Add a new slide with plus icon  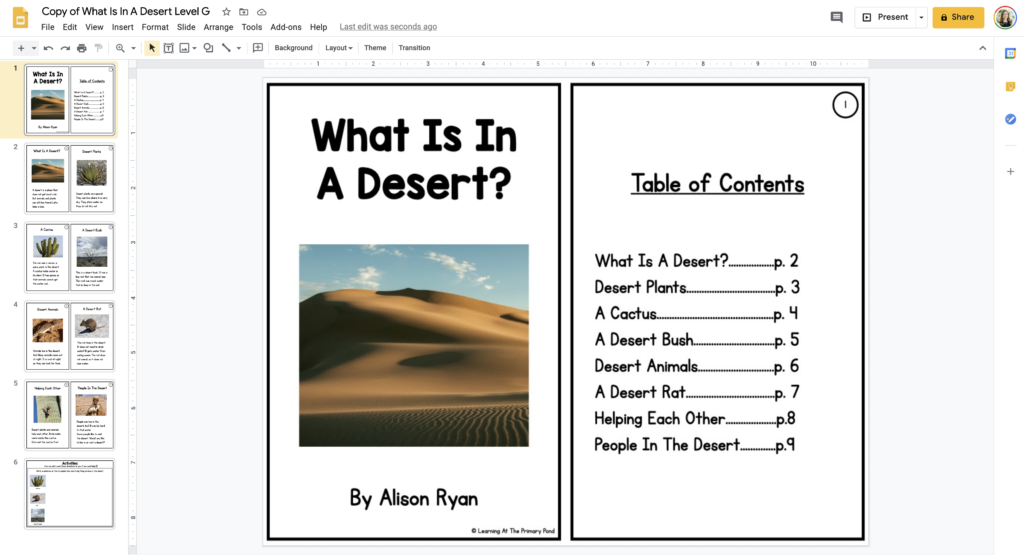pyautogui.click(x=21, y=48)
